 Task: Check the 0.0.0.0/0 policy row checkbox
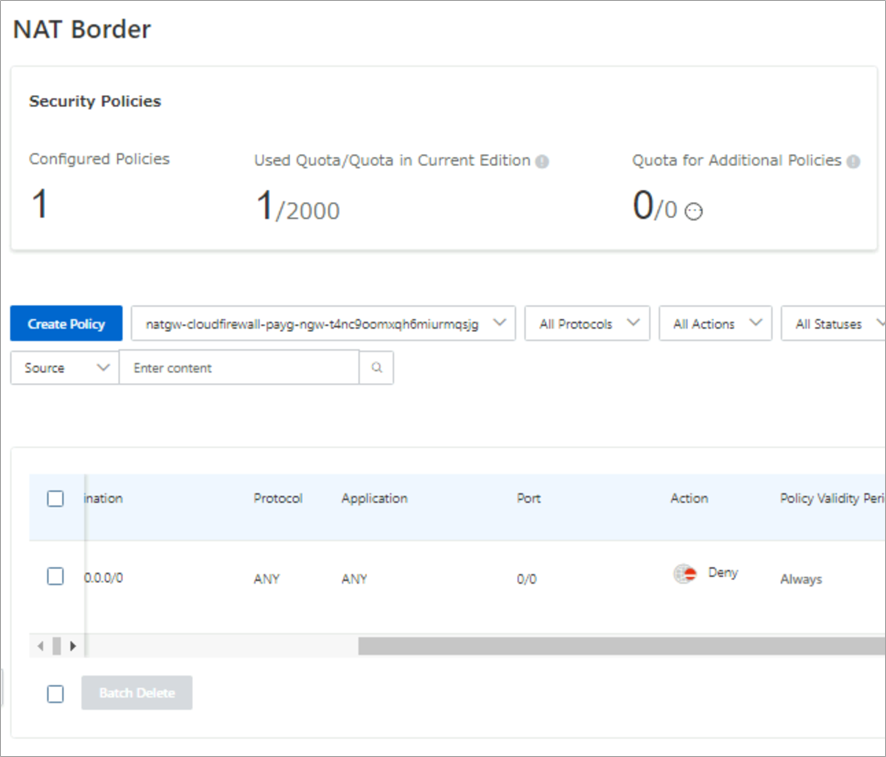tap(56, 576)
